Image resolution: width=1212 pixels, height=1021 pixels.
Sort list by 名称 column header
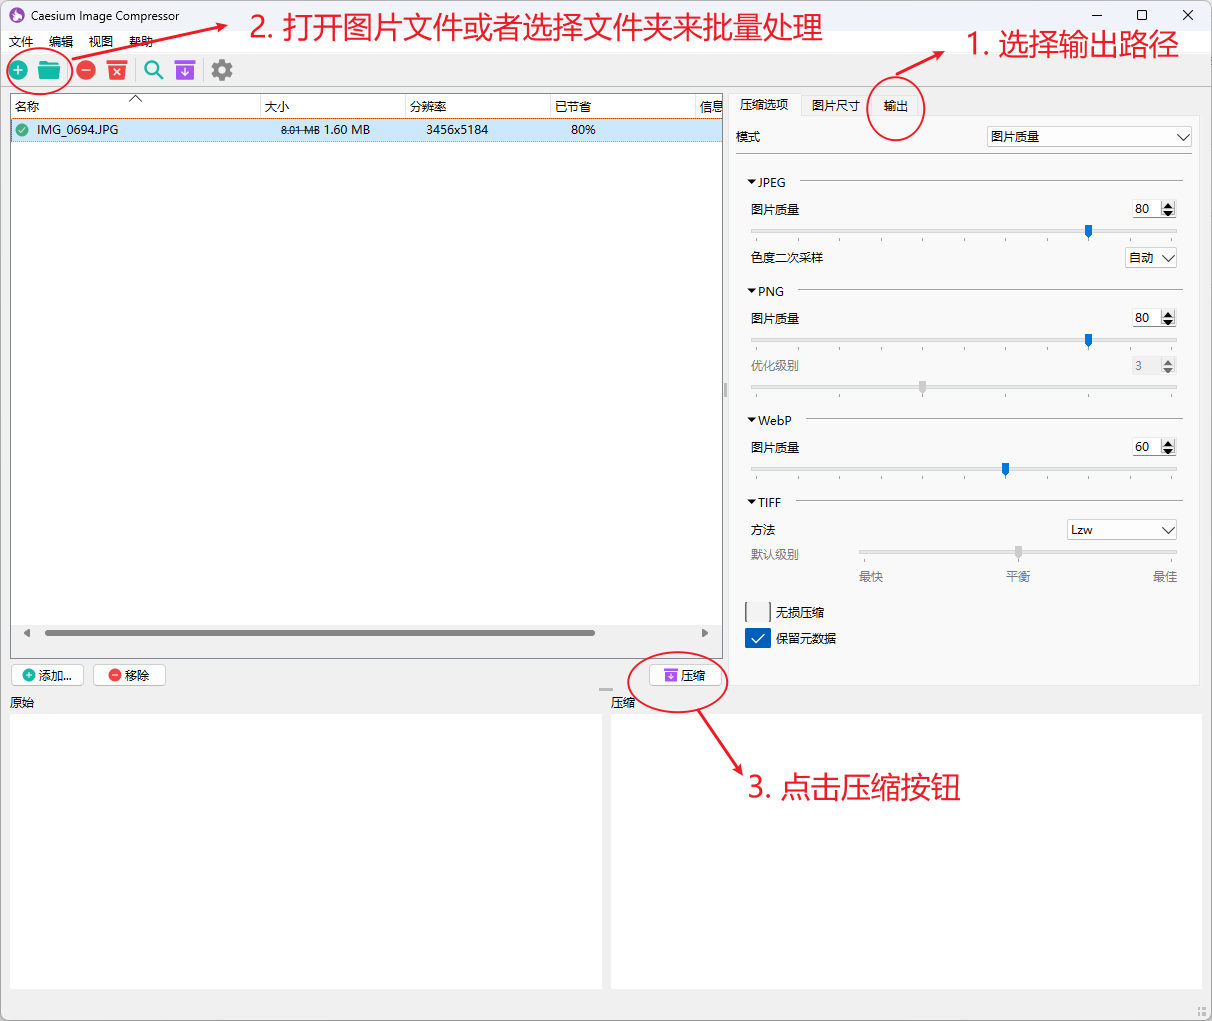click(x=135, y=106)
